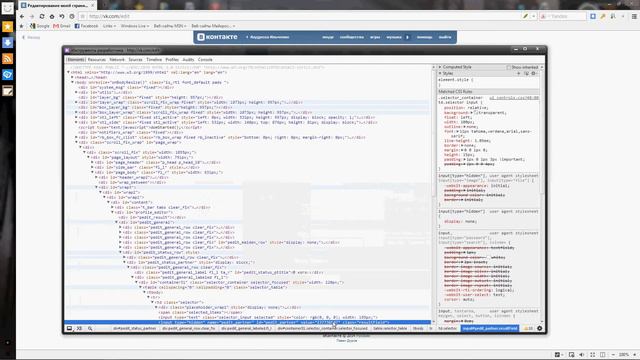This screenshot has height=360, width=640.
Task: Collapse the Styles section
Action: pyautogui.click(x=440, y=73)
